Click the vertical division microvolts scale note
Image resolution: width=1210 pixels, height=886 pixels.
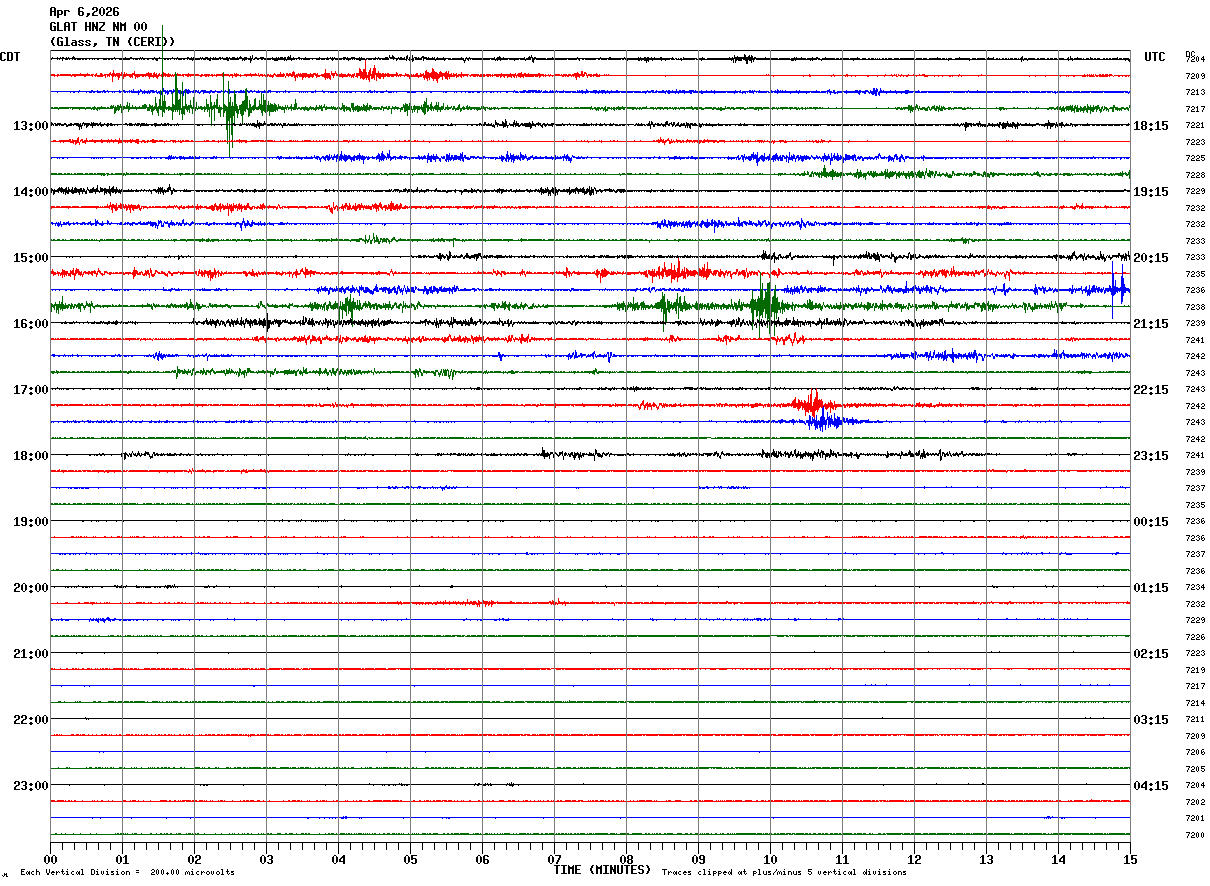(127, 873)
